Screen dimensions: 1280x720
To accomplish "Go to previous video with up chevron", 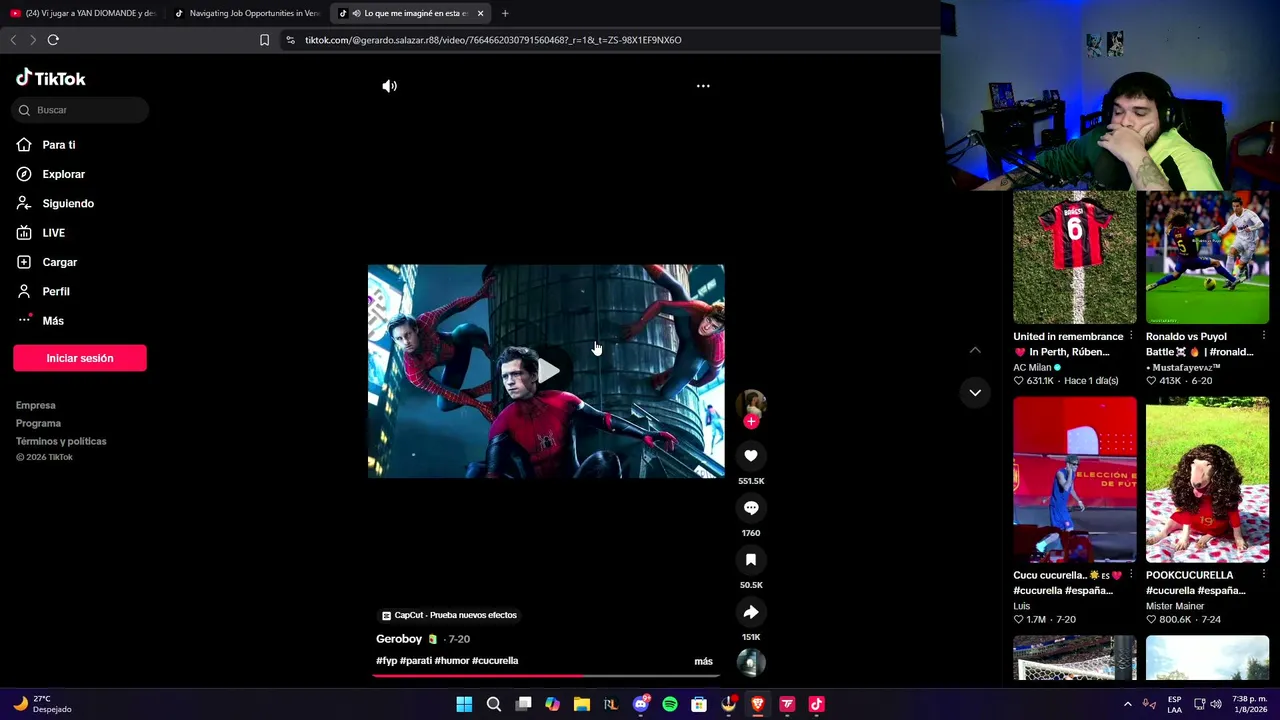I will [x=975, y=350].
